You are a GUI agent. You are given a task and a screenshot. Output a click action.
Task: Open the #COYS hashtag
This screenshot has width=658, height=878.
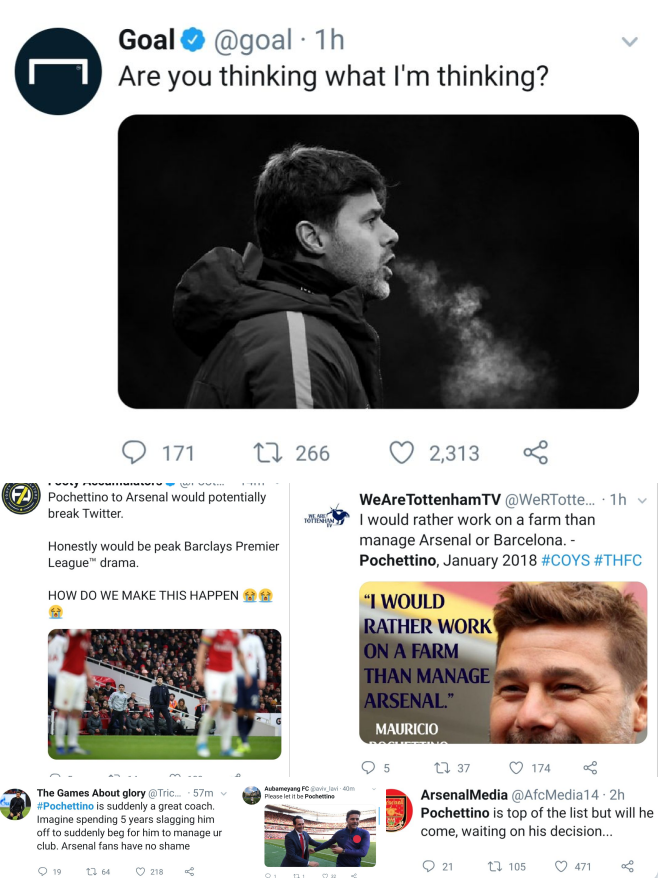click(x=565, y=560)
